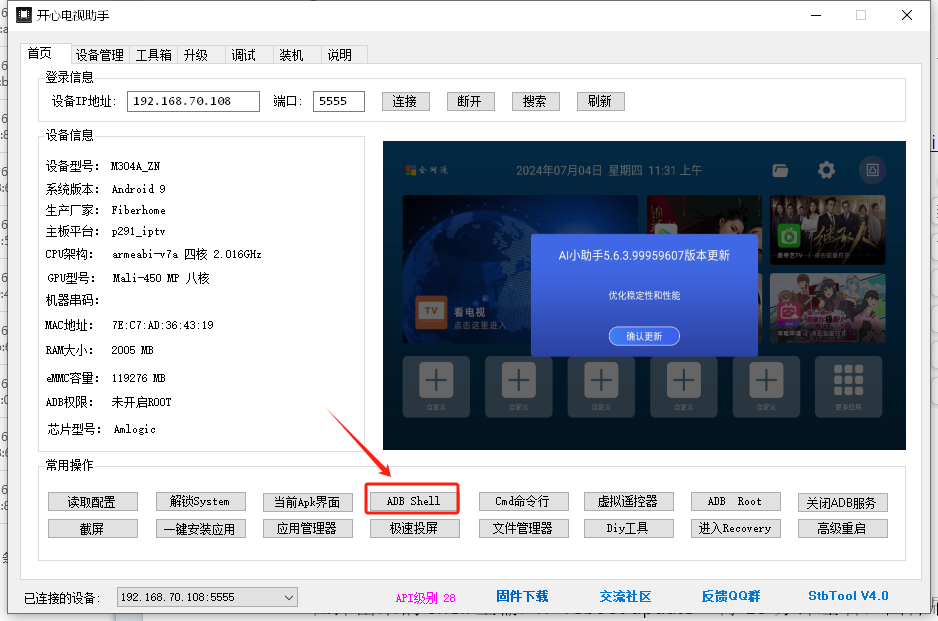Open the Cmd命令行 button
938x621 pixels.
tap(523, 501)
